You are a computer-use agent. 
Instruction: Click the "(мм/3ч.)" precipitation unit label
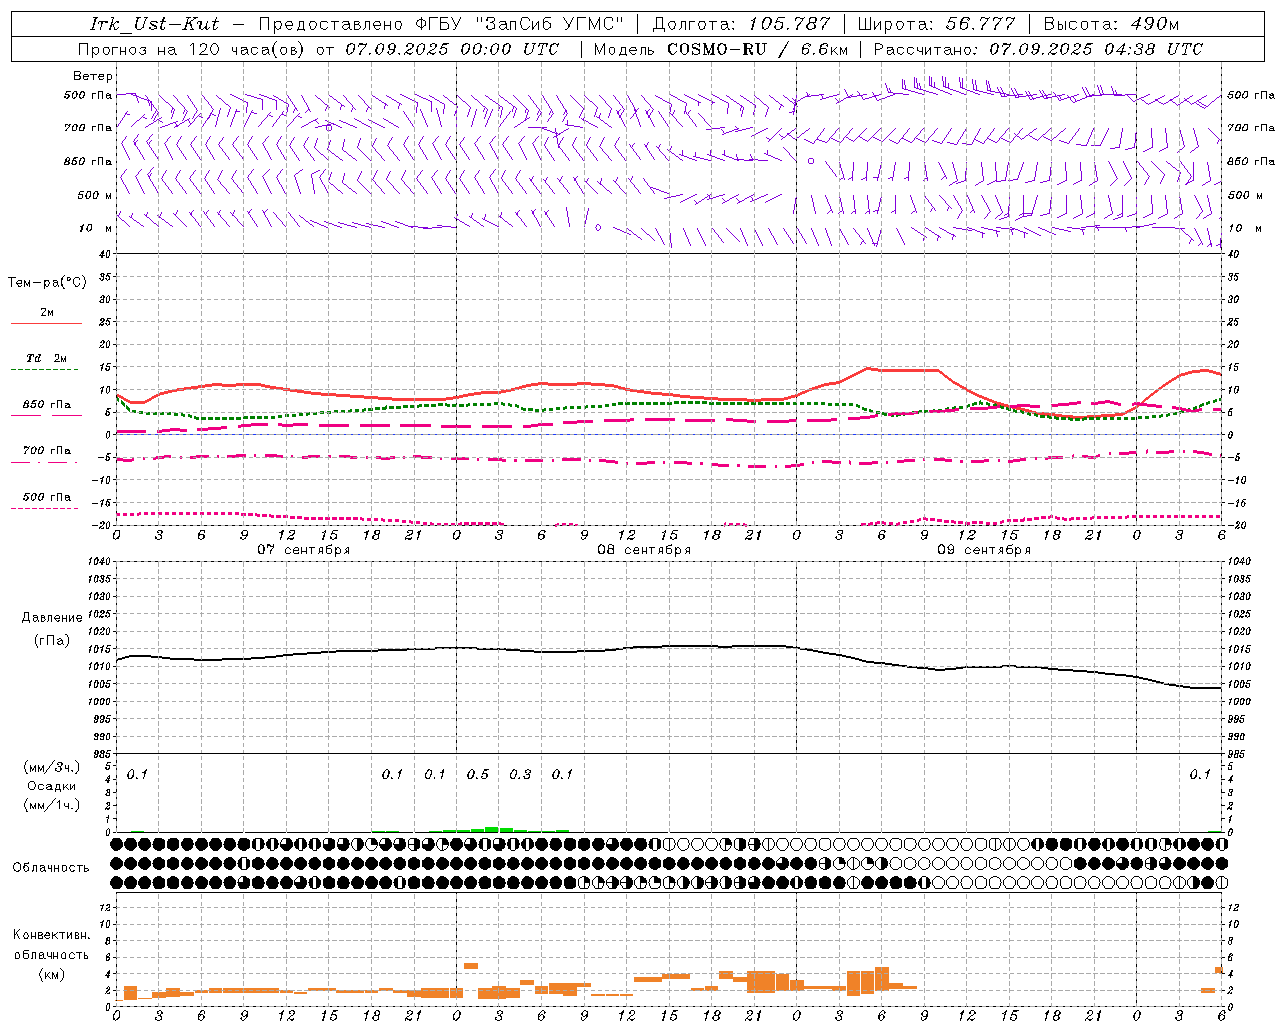tap(52, 767)
